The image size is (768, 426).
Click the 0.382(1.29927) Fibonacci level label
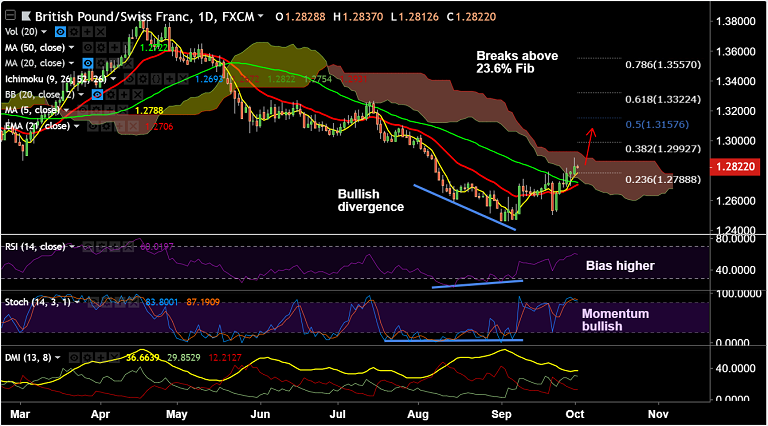point(663,149)
